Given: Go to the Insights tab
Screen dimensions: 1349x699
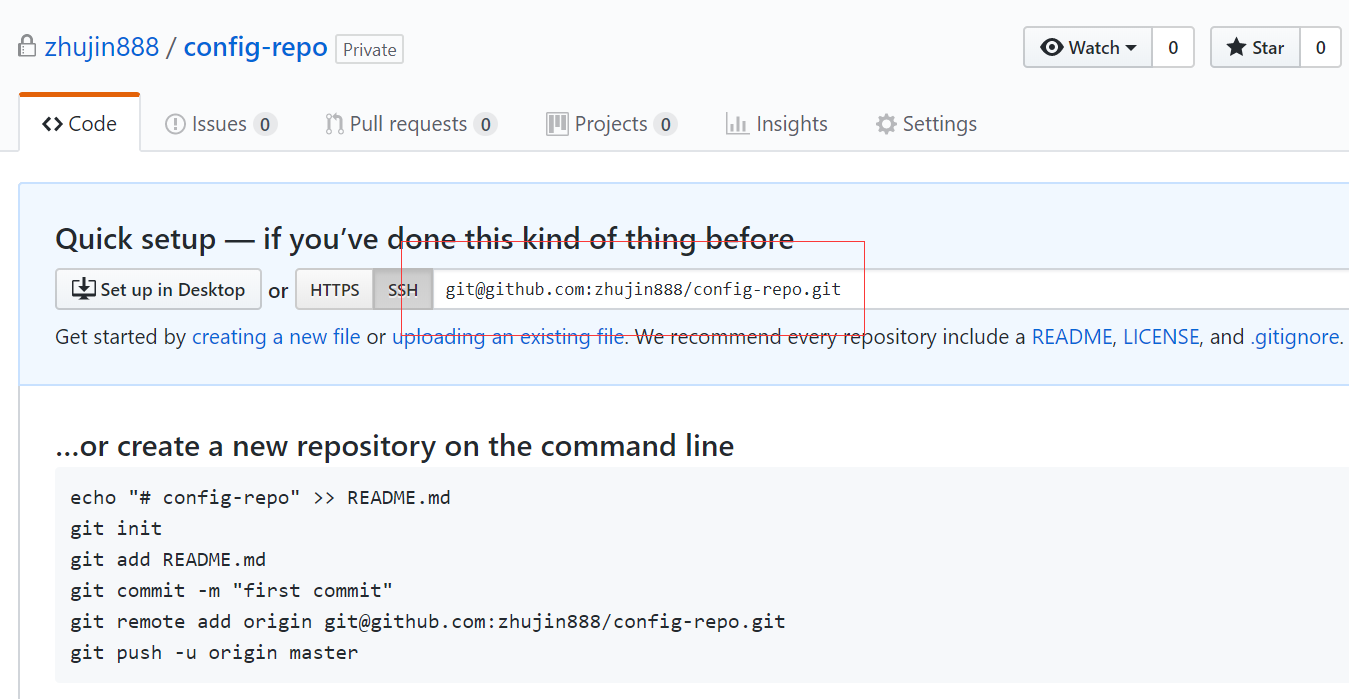Looking at the screenshot, I should [791, 124].
